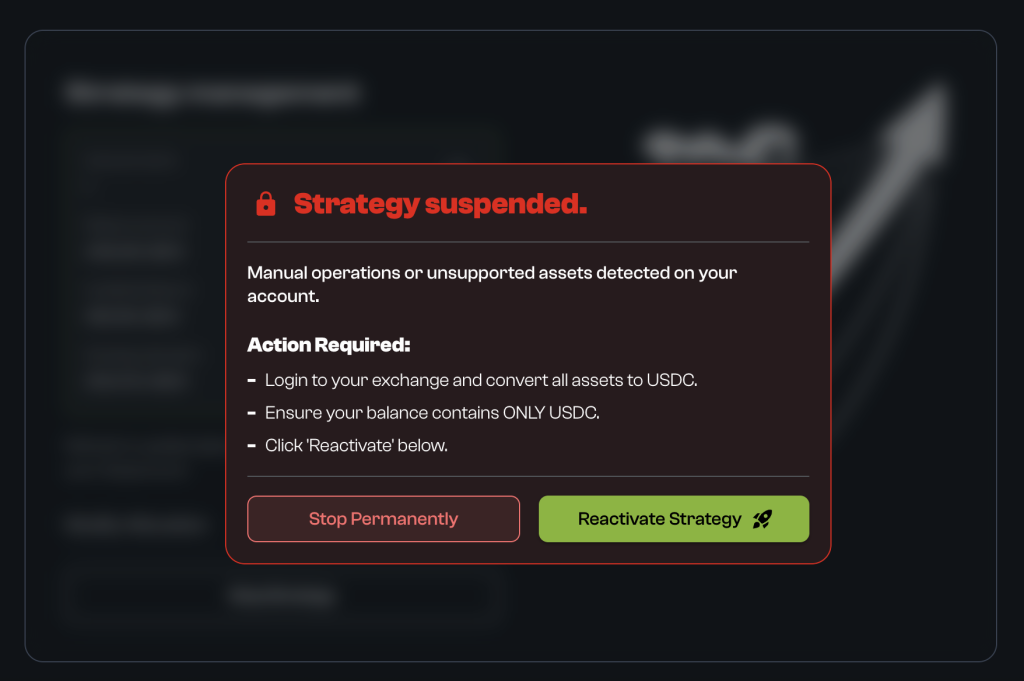Click the red lock icon
This screenshot has height=681, width=1024.
tap(266, 204)
